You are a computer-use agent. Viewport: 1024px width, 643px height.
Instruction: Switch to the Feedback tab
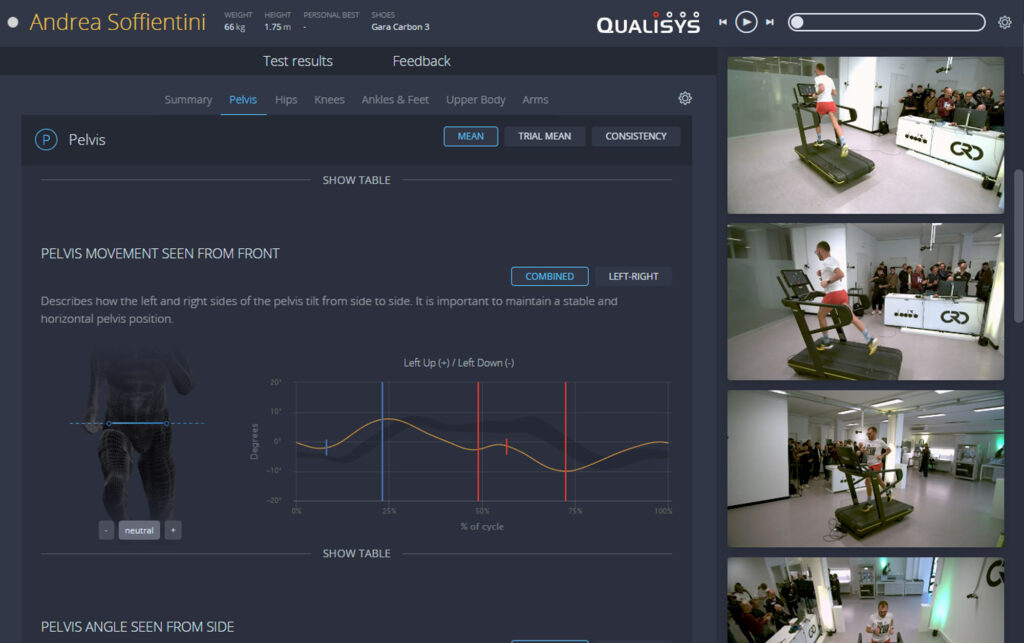pyautogui.click(x=421, y=61)
